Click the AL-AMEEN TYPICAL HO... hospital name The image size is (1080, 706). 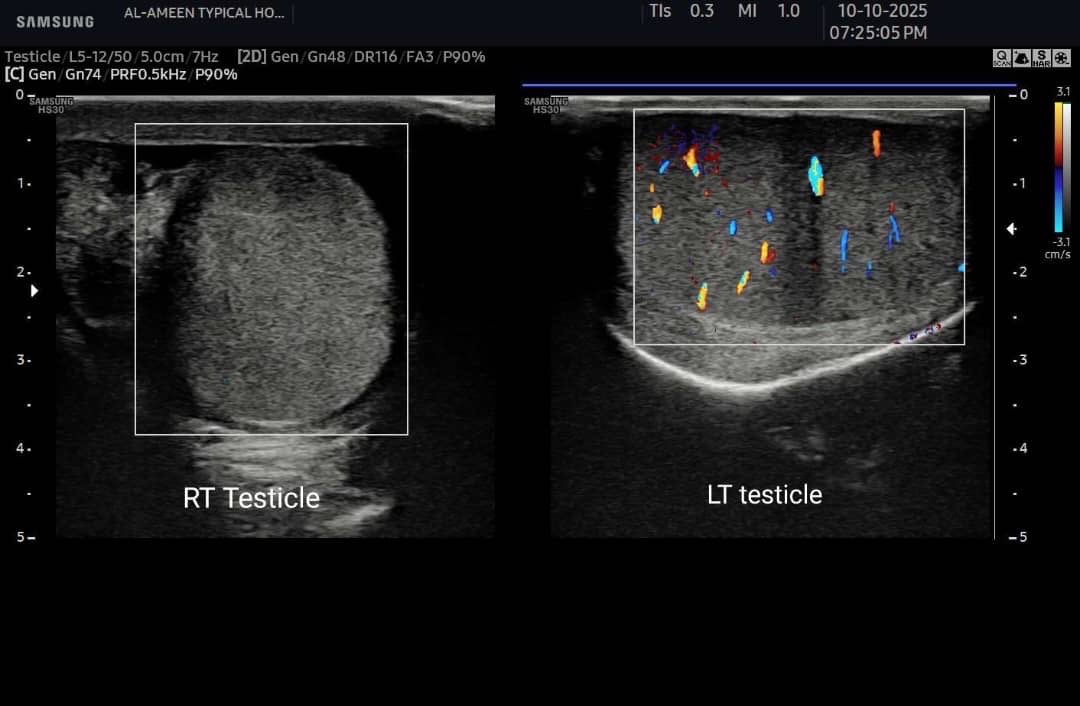tap(204, 13)
